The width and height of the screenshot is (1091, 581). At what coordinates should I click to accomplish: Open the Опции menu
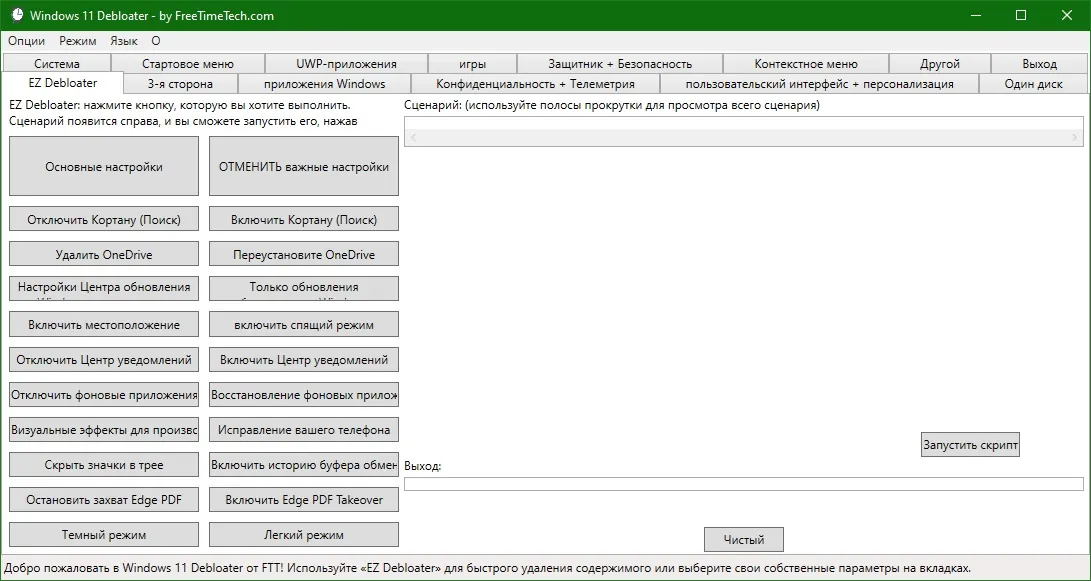[x=26, y=41]
